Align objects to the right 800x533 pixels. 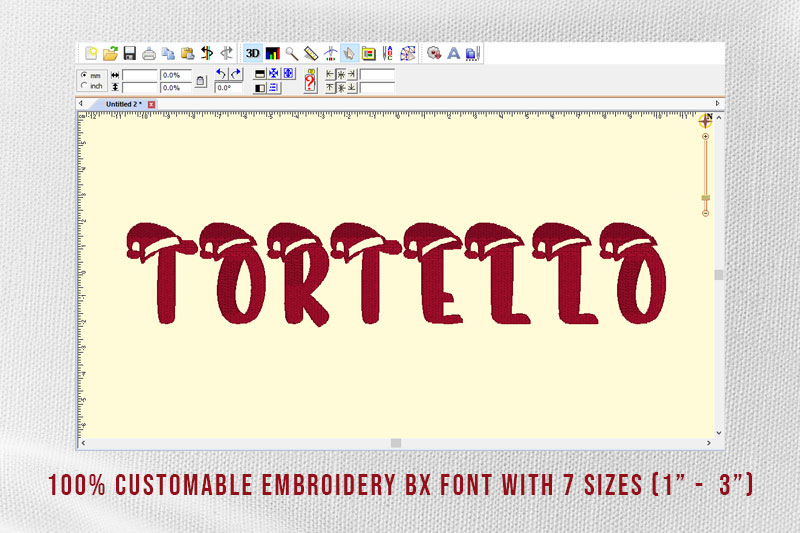tap(352, 74)
